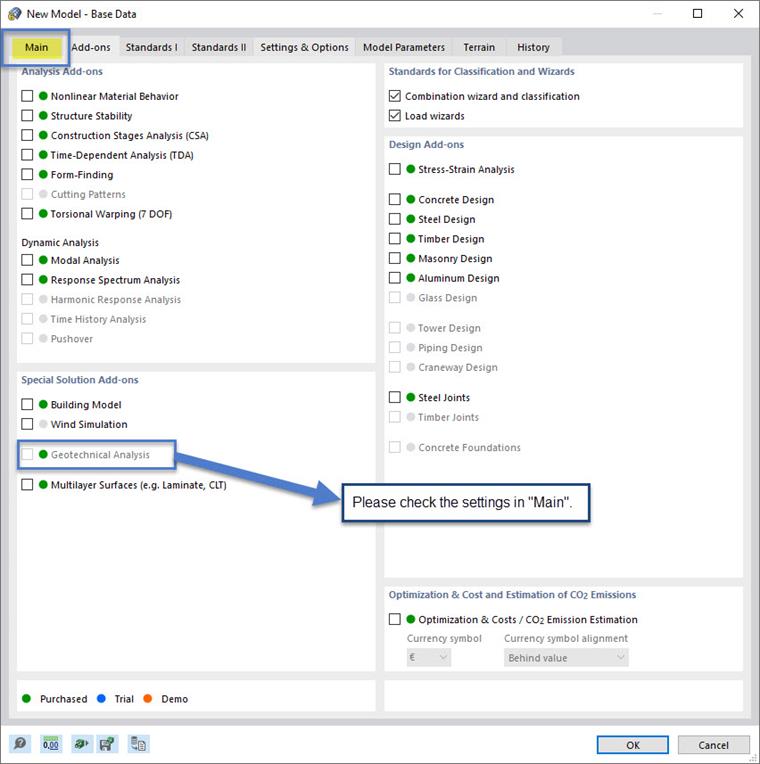
Task: Enable the Steel Joints add-on
Action: tap(395, 397)
